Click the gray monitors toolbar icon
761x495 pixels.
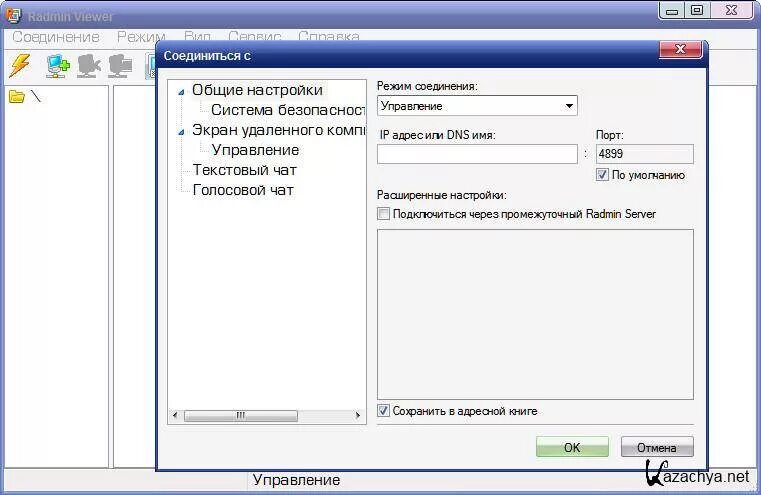pos(120,66)
